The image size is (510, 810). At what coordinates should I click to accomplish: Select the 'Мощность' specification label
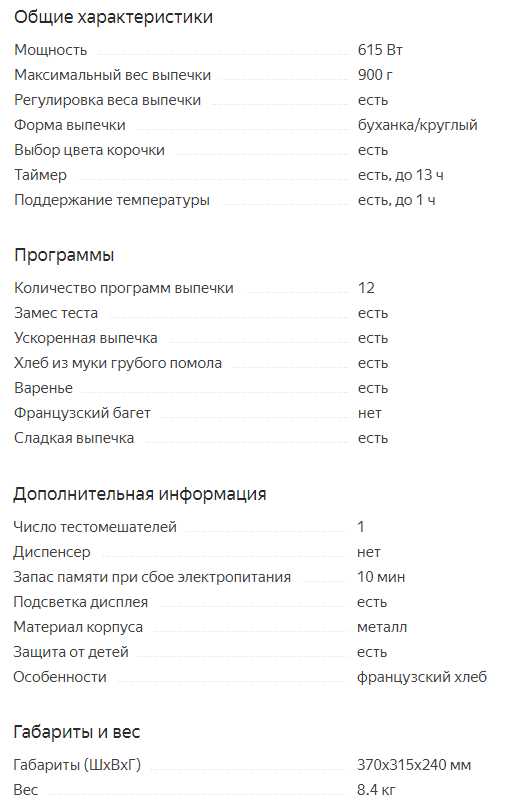pyautogui.click(x=51, y=50)
